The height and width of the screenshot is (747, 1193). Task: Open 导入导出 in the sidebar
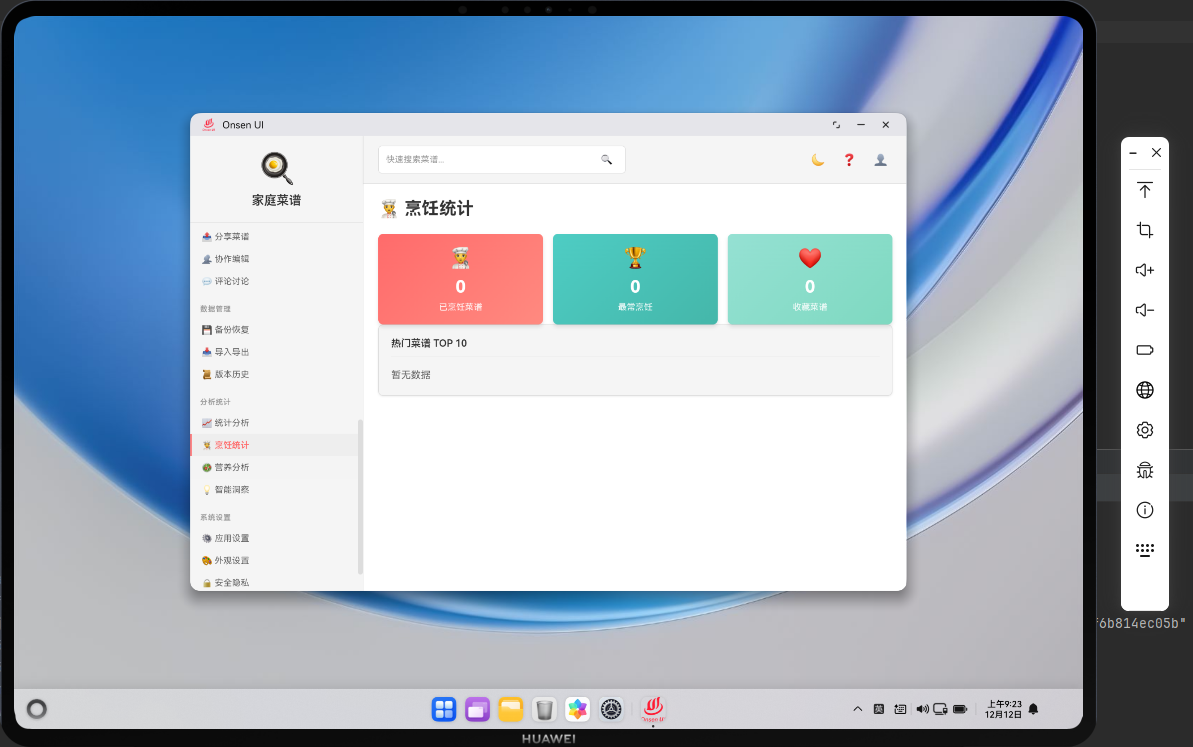pos(274,351)
